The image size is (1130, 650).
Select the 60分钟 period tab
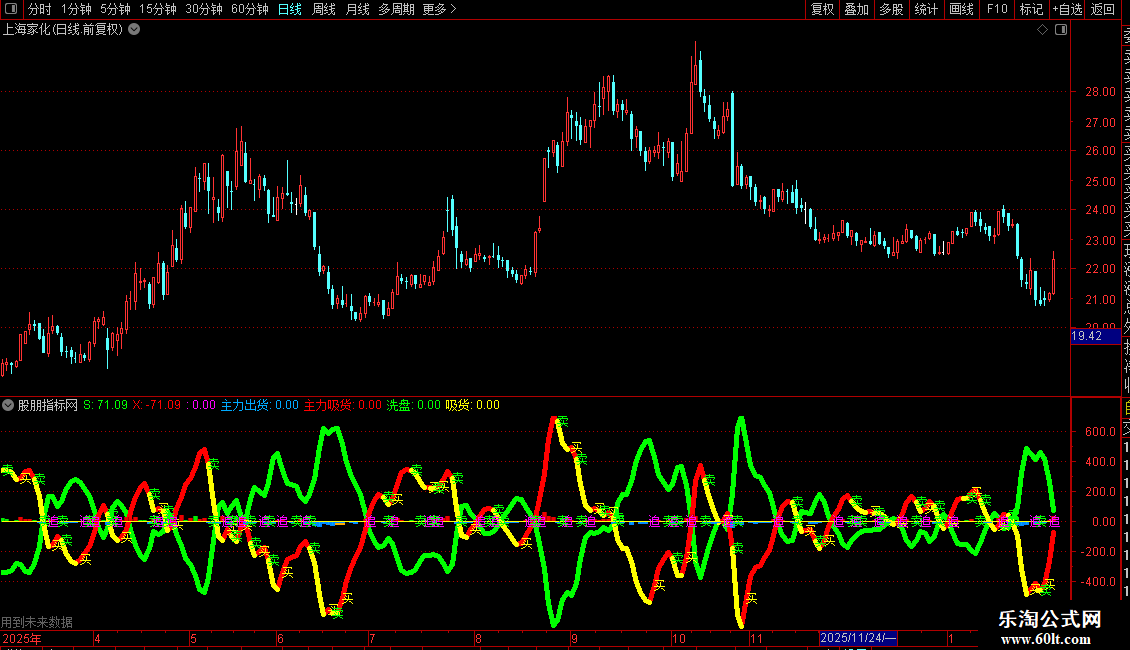(250, 9)
